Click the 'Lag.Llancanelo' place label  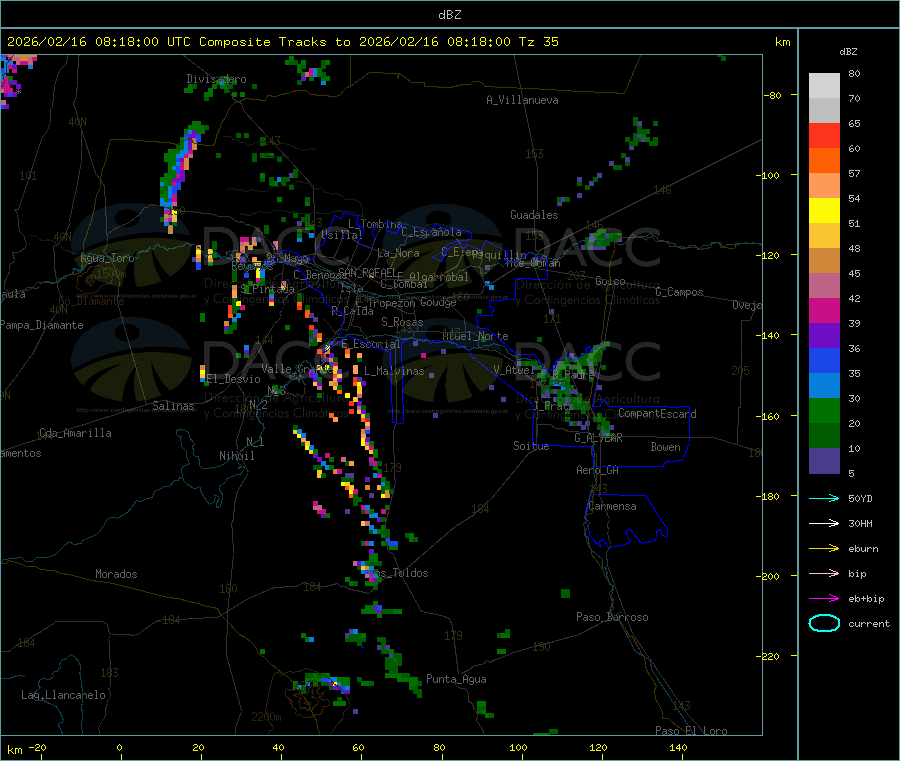[63, 695]
